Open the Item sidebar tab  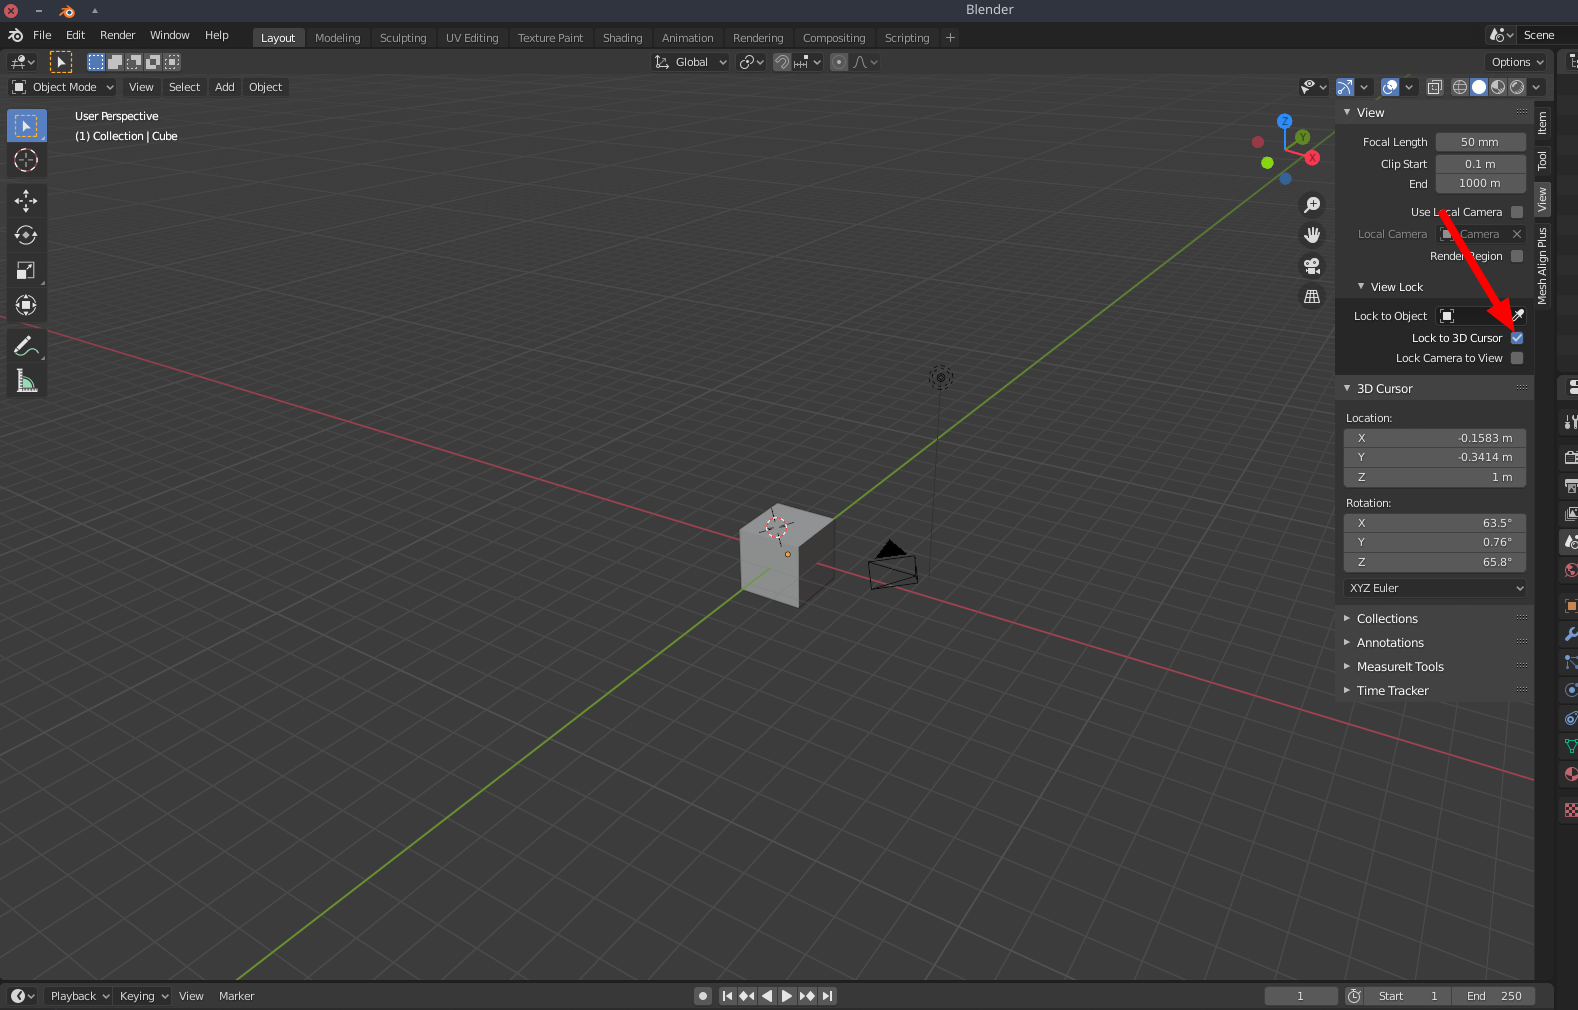click(x=1543, y=123)
